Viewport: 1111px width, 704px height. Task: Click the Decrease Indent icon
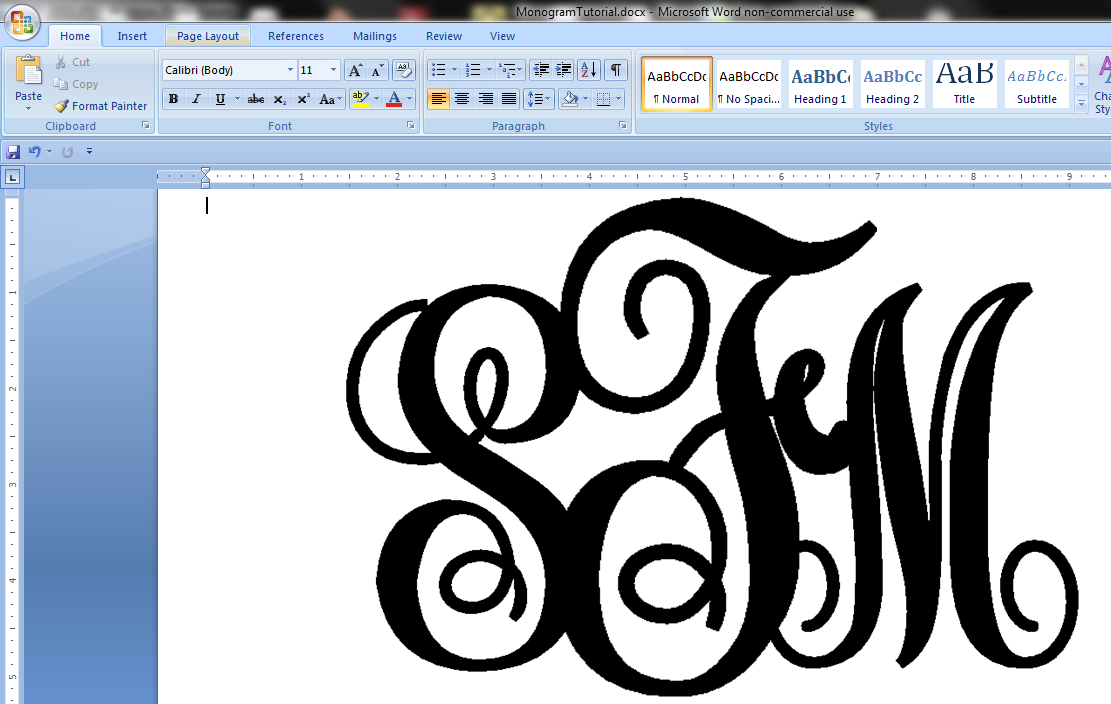click(x=541, y=69)
